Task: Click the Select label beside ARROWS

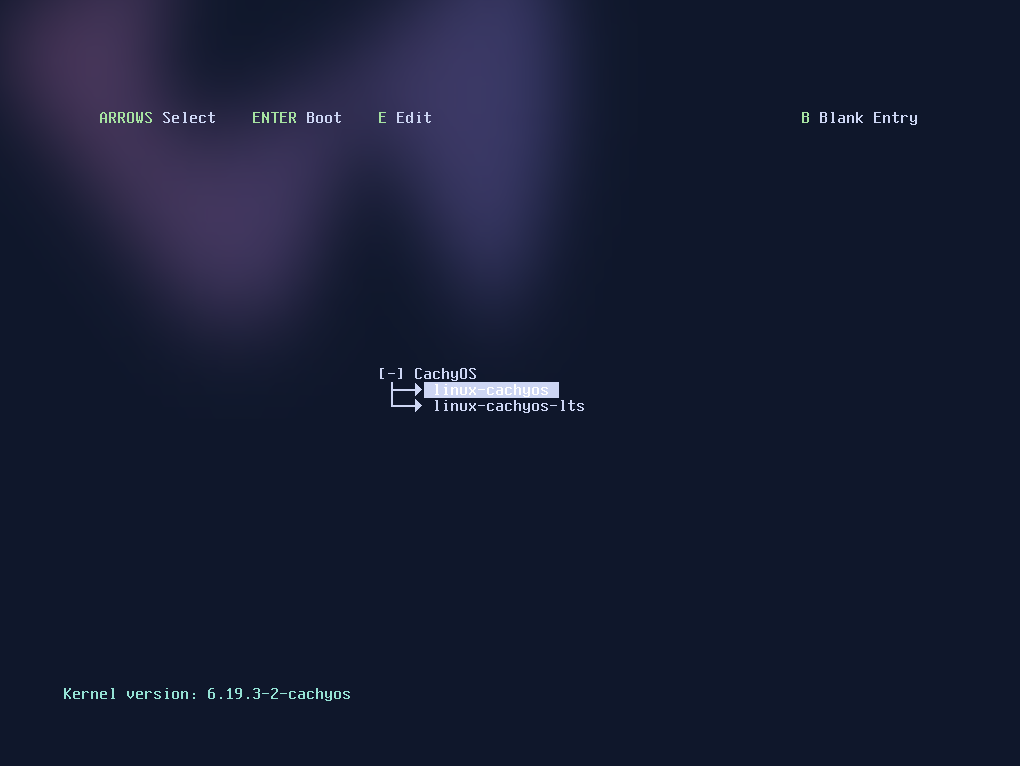Action: pos(189,118)
